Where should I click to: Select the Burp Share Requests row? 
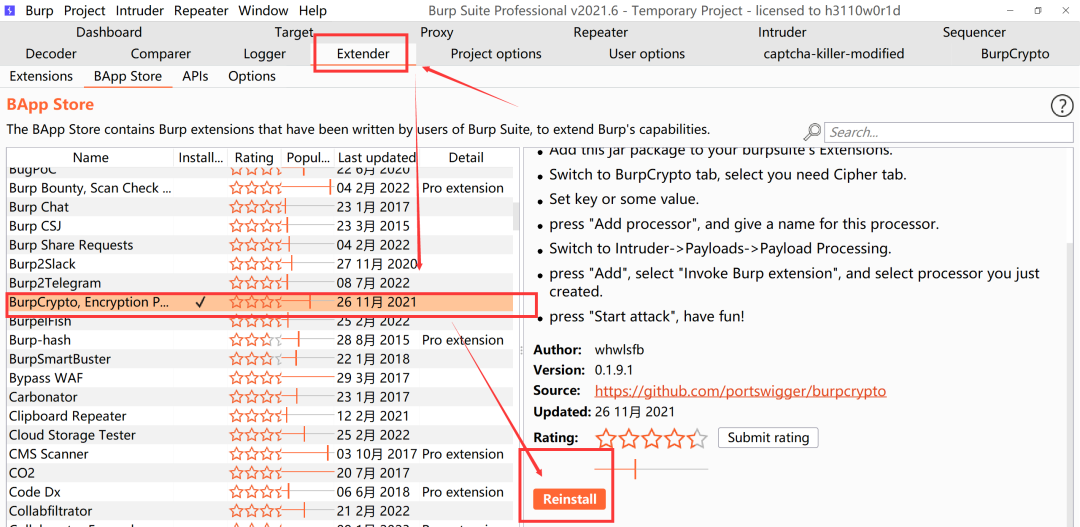click(x=260, y=245)
